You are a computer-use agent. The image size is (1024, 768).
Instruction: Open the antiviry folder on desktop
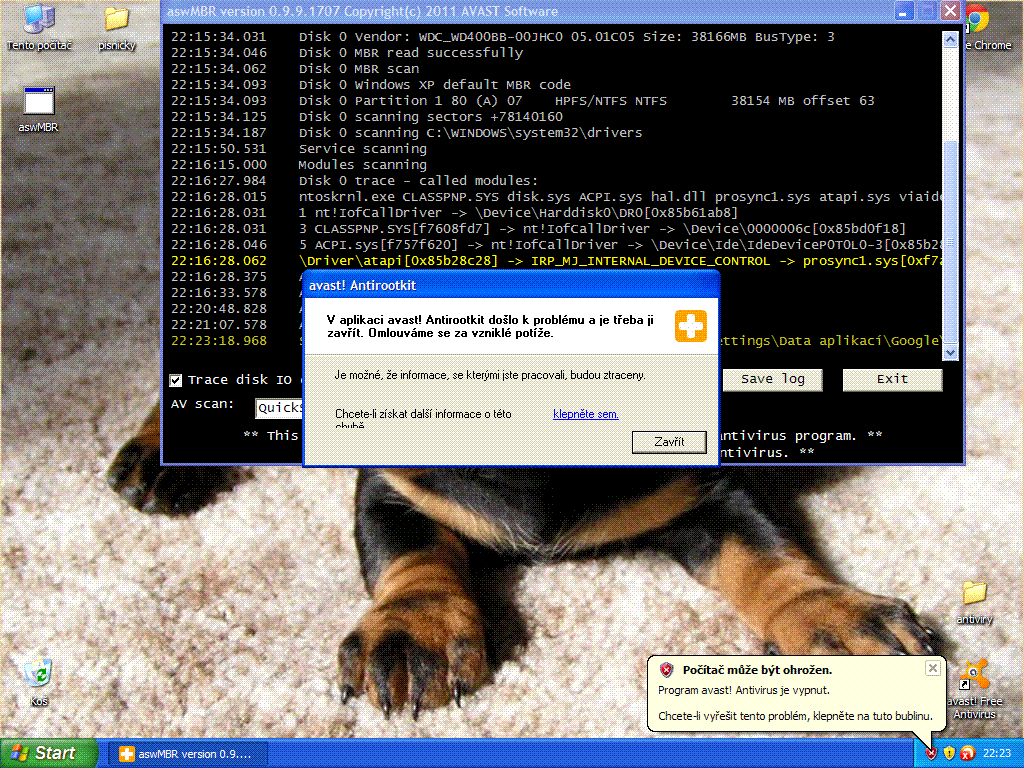pos(974,602)
